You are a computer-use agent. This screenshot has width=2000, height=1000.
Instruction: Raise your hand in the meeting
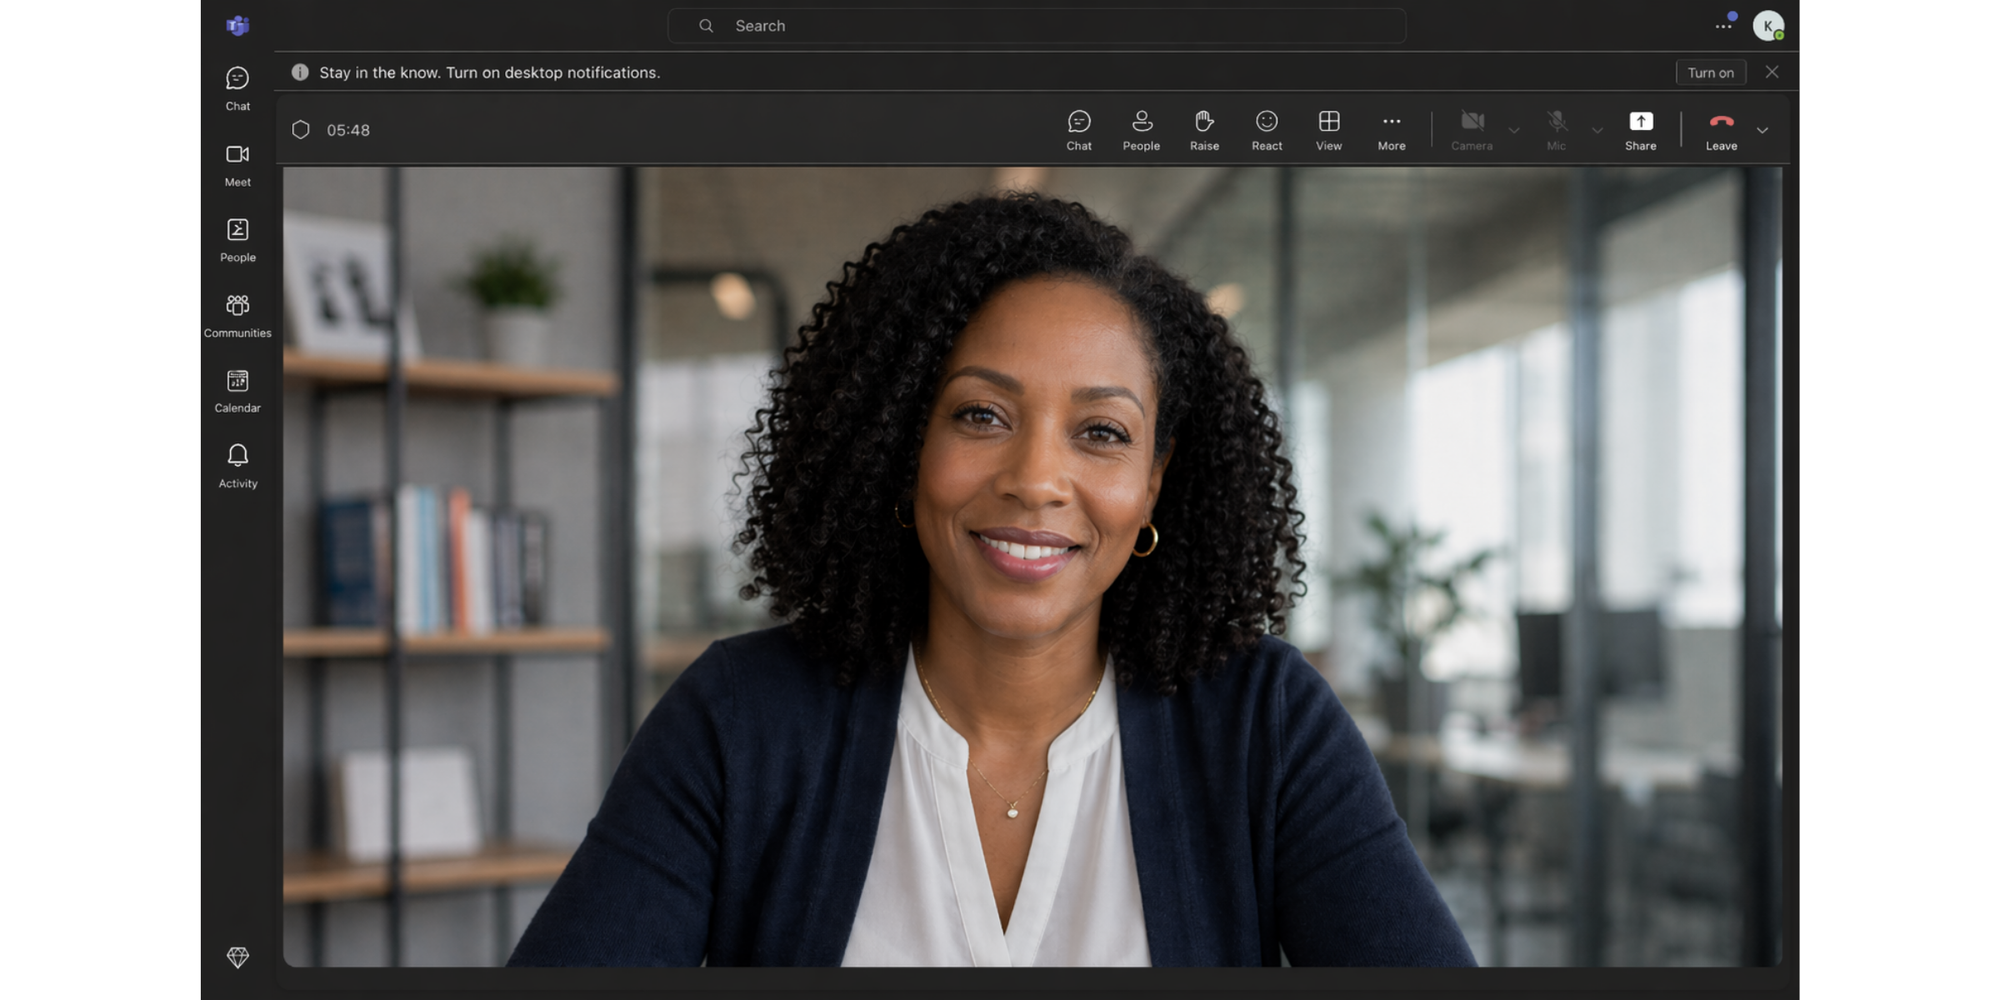[x=1204, y=131]
